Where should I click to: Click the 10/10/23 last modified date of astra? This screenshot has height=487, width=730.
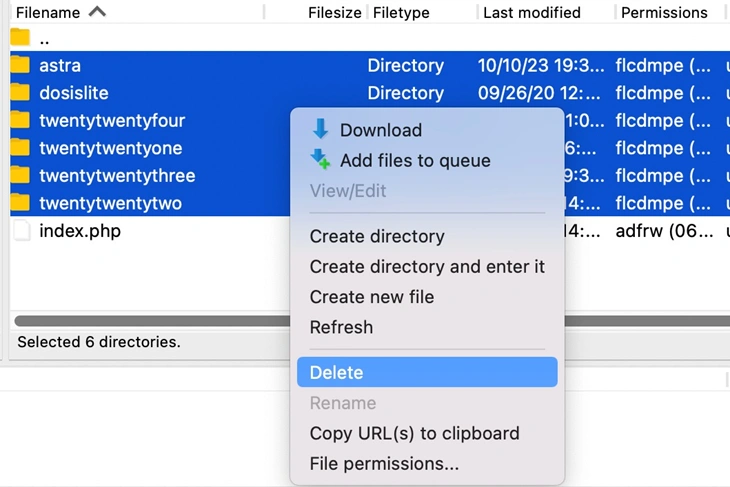click(x=541, y=65)
